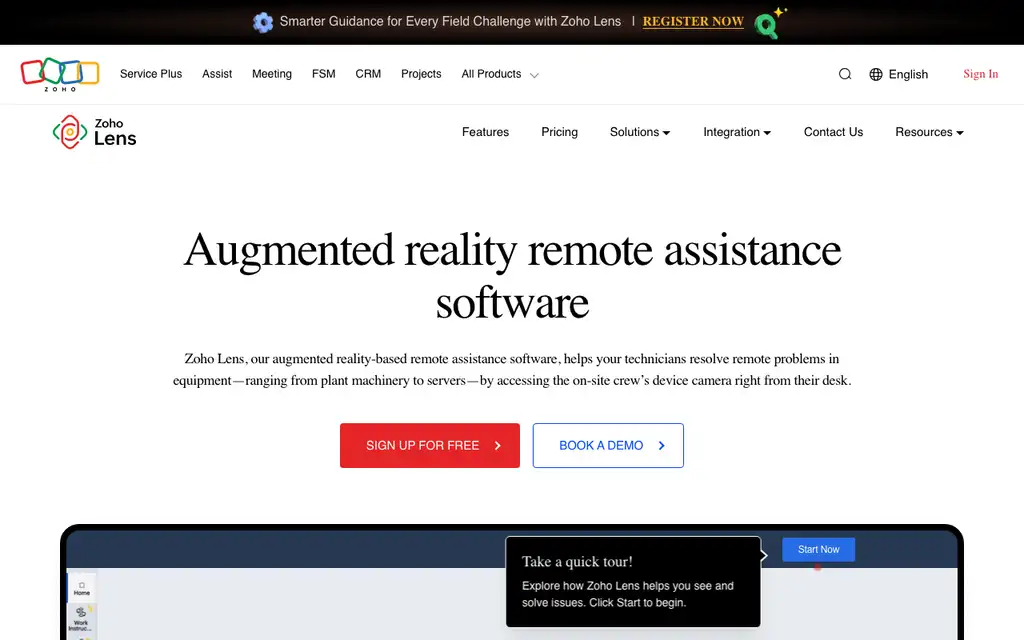Click the arrow inside Sign Up For Free
This screenshot has width=1024, height=640.
tap(498, 445)
